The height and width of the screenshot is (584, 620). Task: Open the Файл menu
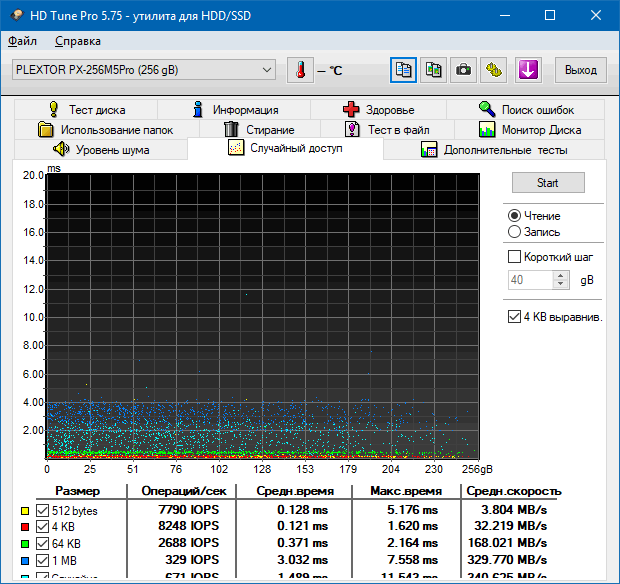tap(22, 41)
